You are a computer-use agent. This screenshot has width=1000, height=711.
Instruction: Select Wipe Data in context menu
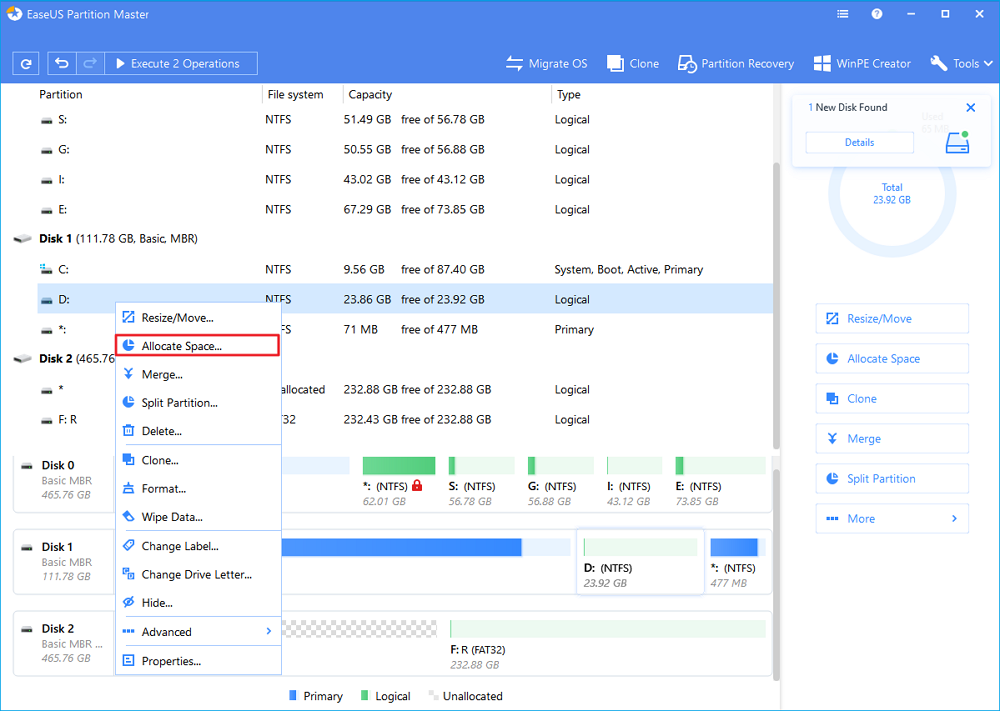pos(172,518)
